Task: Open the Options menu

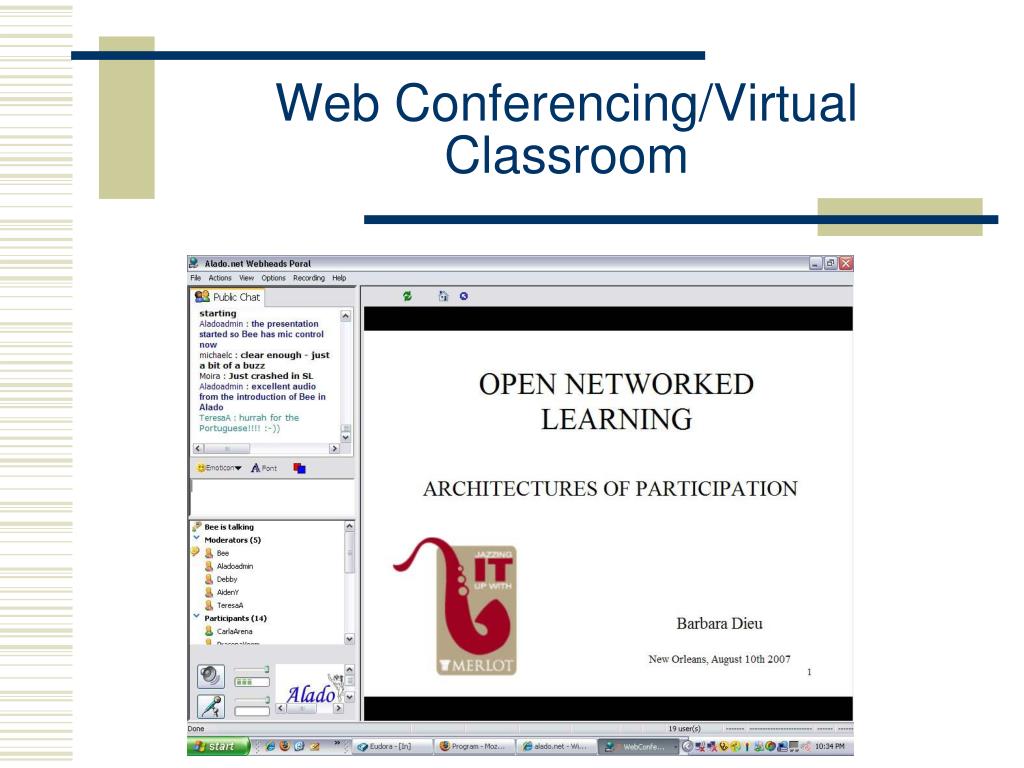Action: click(x=274, y=278)
